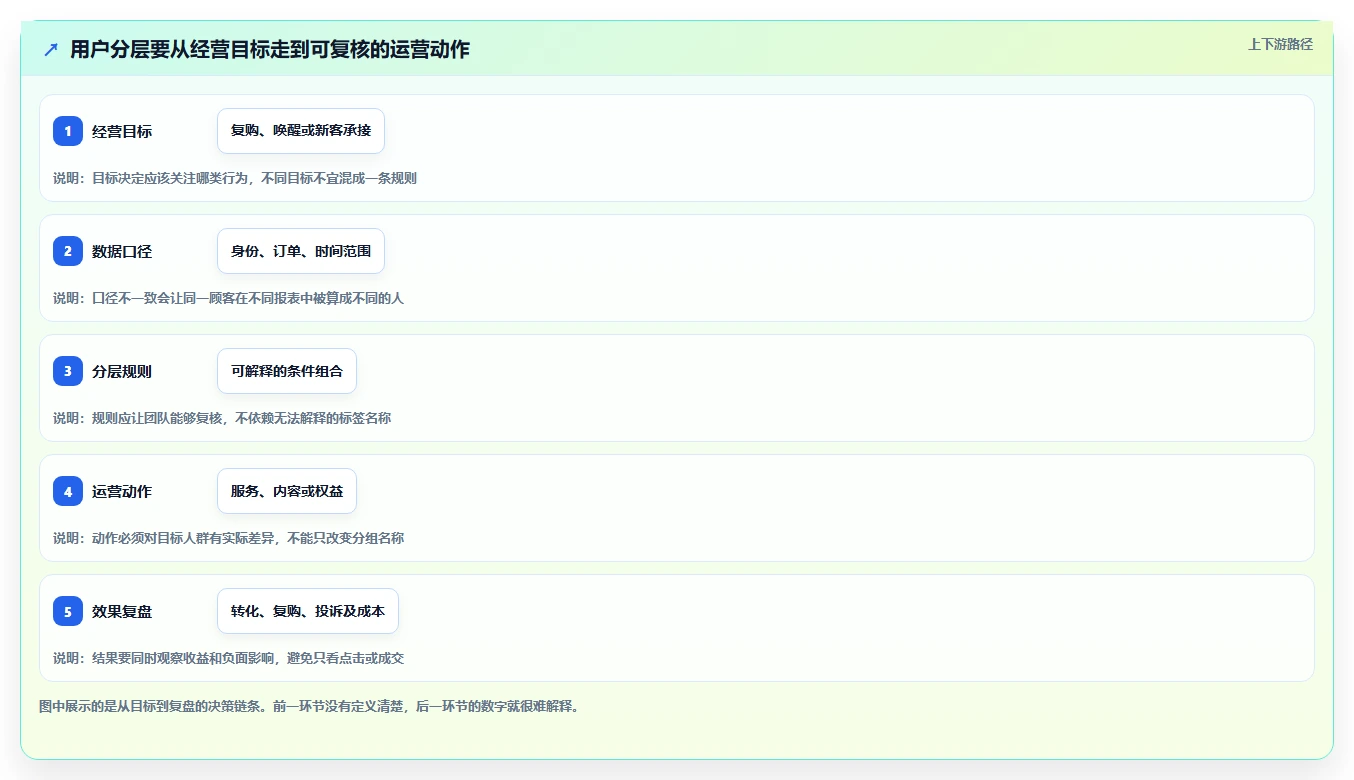Click step number badge 4
This screenshot has width=1354, height=780.
[68, 491]
